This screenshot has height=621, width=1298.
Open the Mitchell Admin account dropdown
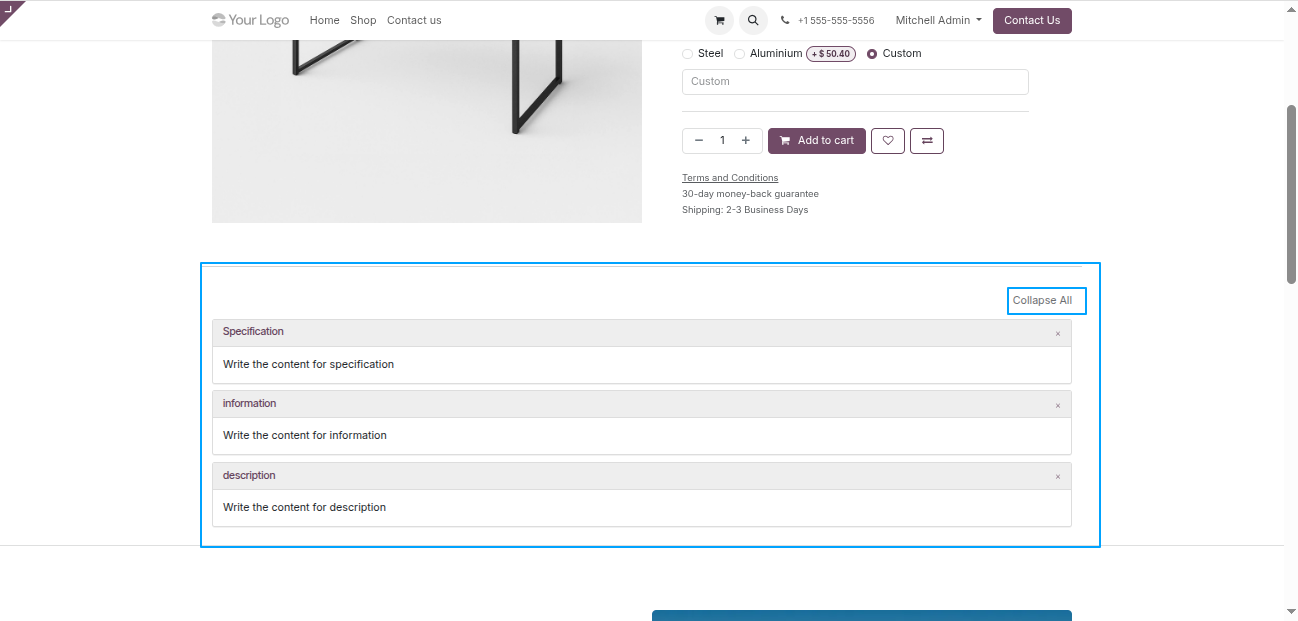[x=937, y=19]
